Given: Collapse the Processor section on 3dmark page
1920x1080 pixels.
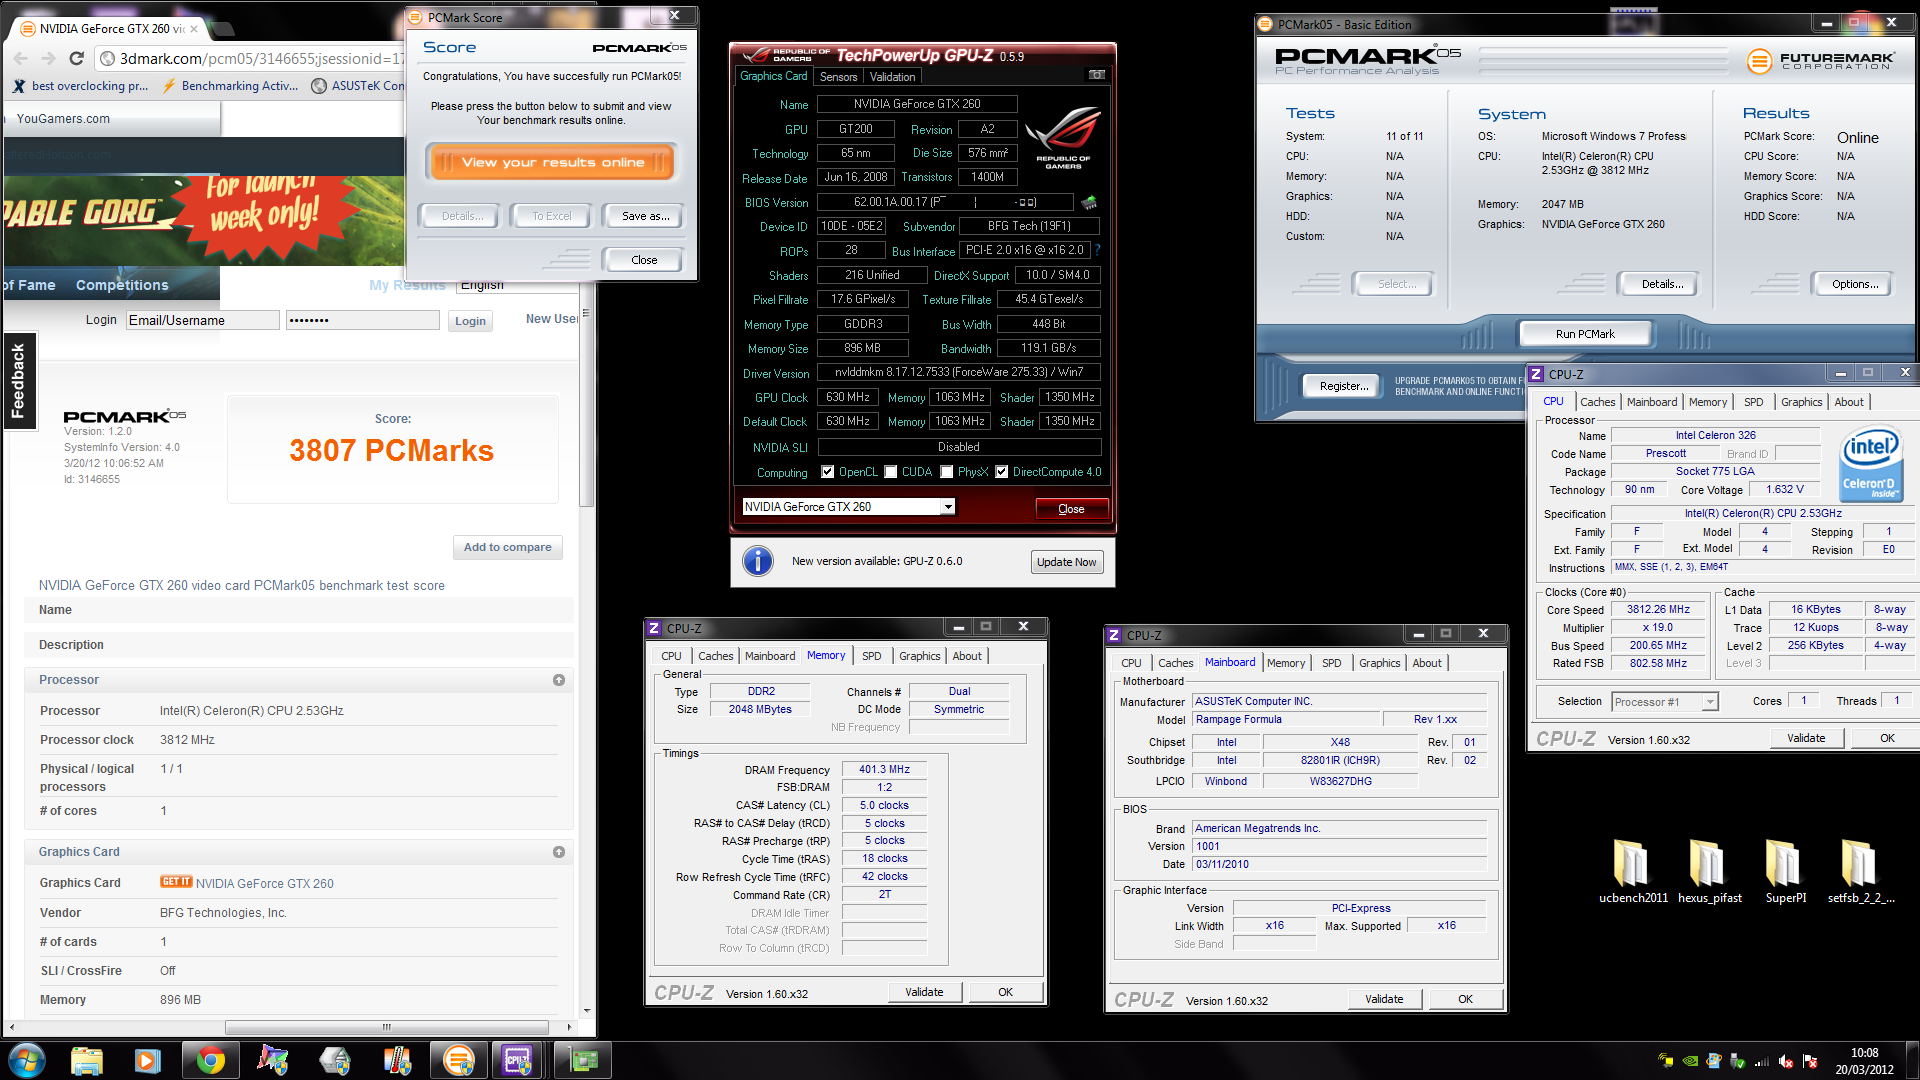Looking at the screenshot, I should (559, 680).
